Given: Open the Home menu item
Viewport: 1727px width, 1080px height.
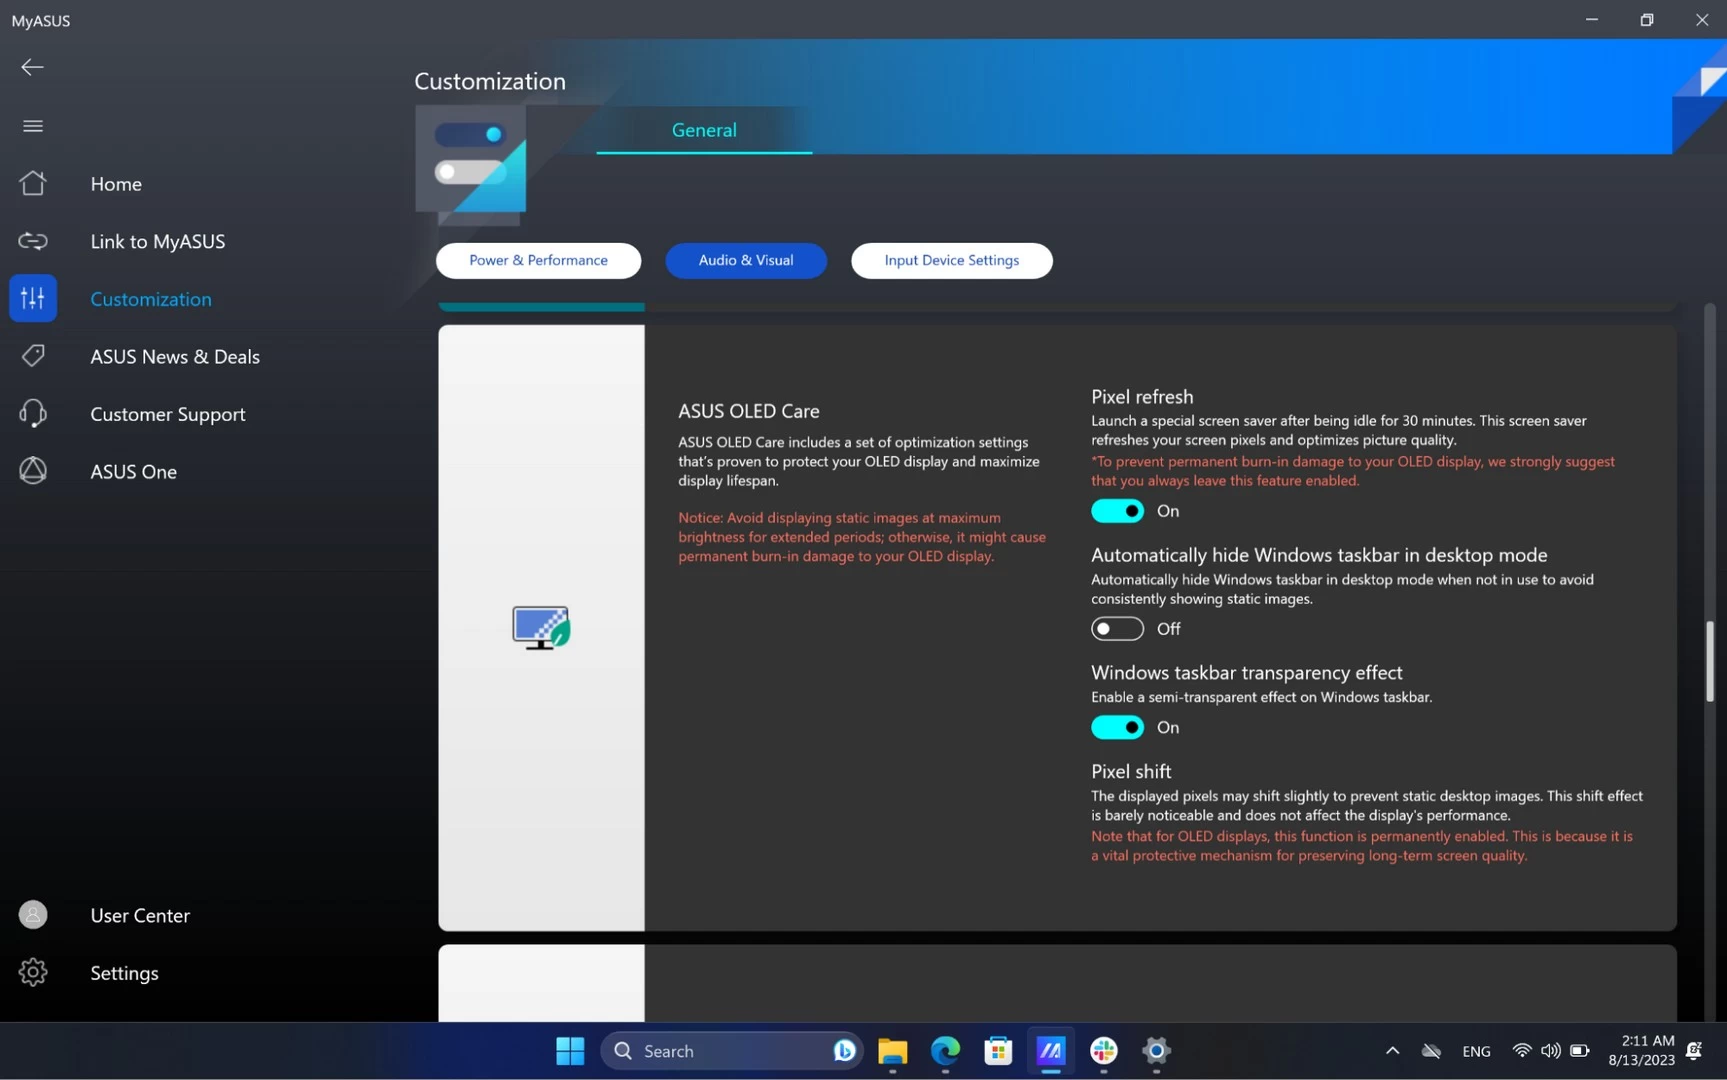Looking at the screenshot, I should coord(116,184).
